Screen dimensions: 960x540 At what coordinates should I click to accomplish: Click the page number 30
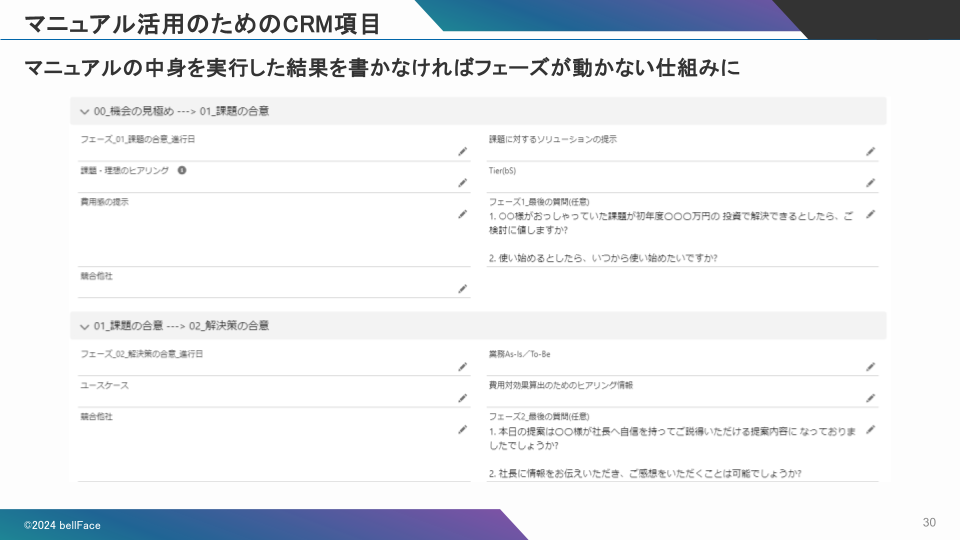(x=929, y=523)
